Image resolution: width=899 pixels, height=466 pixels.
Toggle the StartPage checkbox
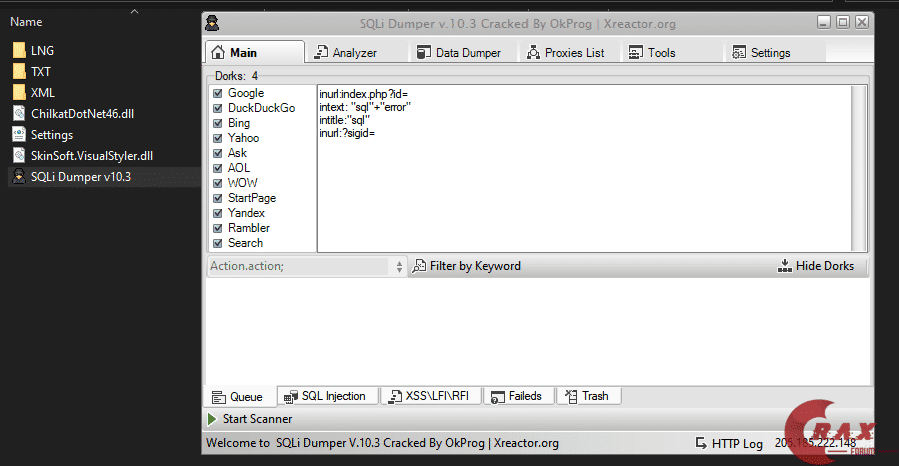click(218, 198)
